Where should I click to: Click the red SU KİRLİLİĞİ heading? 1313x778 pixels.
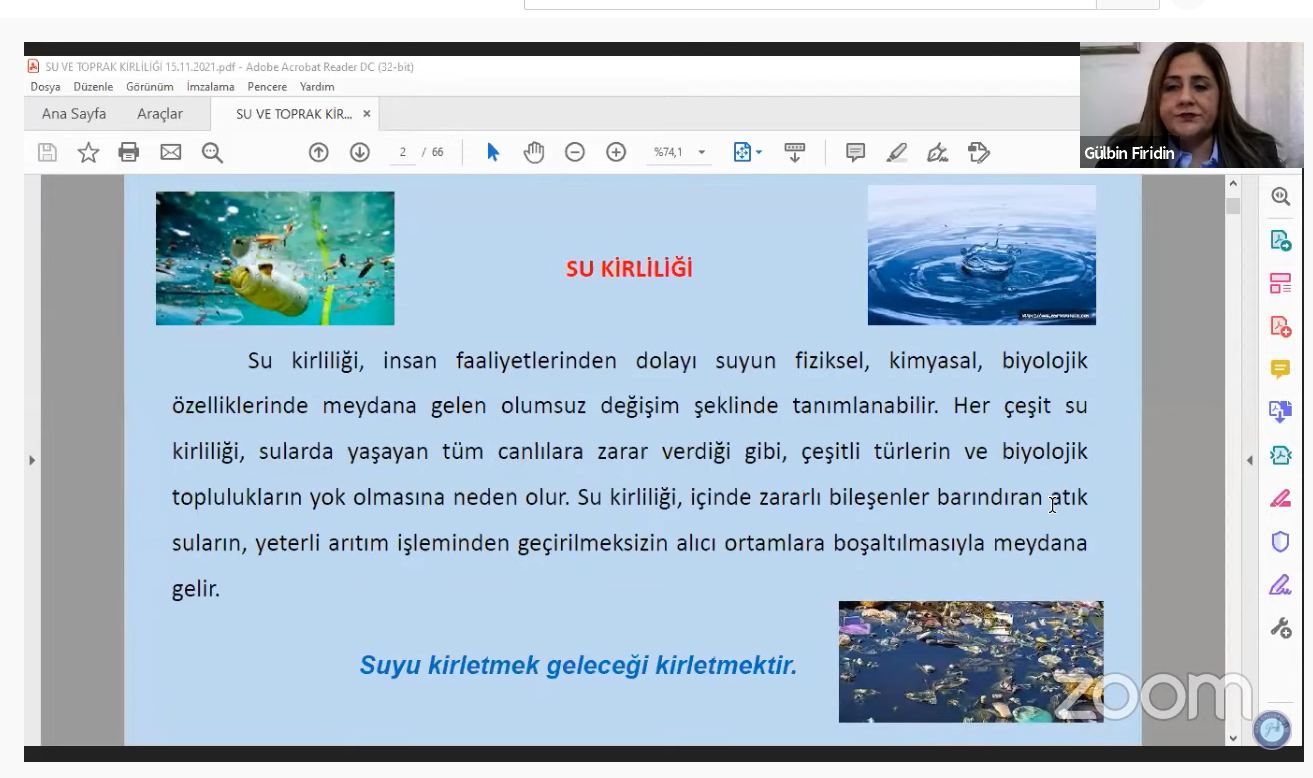(629, 269)
